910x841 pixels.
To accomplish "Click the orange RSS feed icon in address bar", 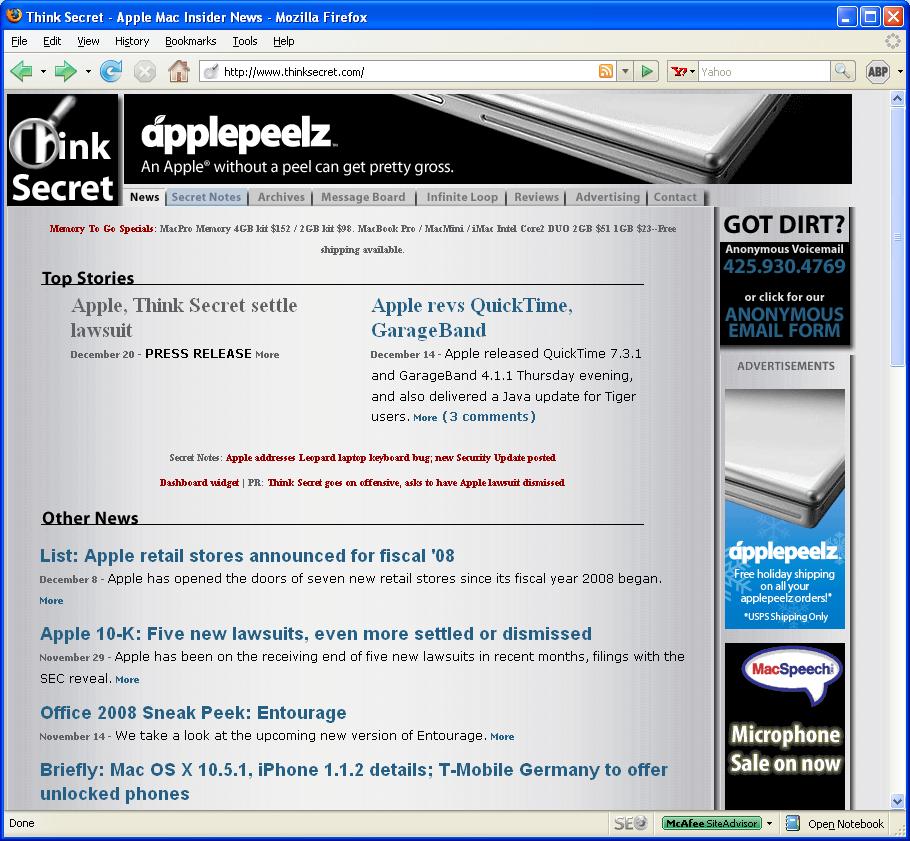I will click(x=605, y=71).
